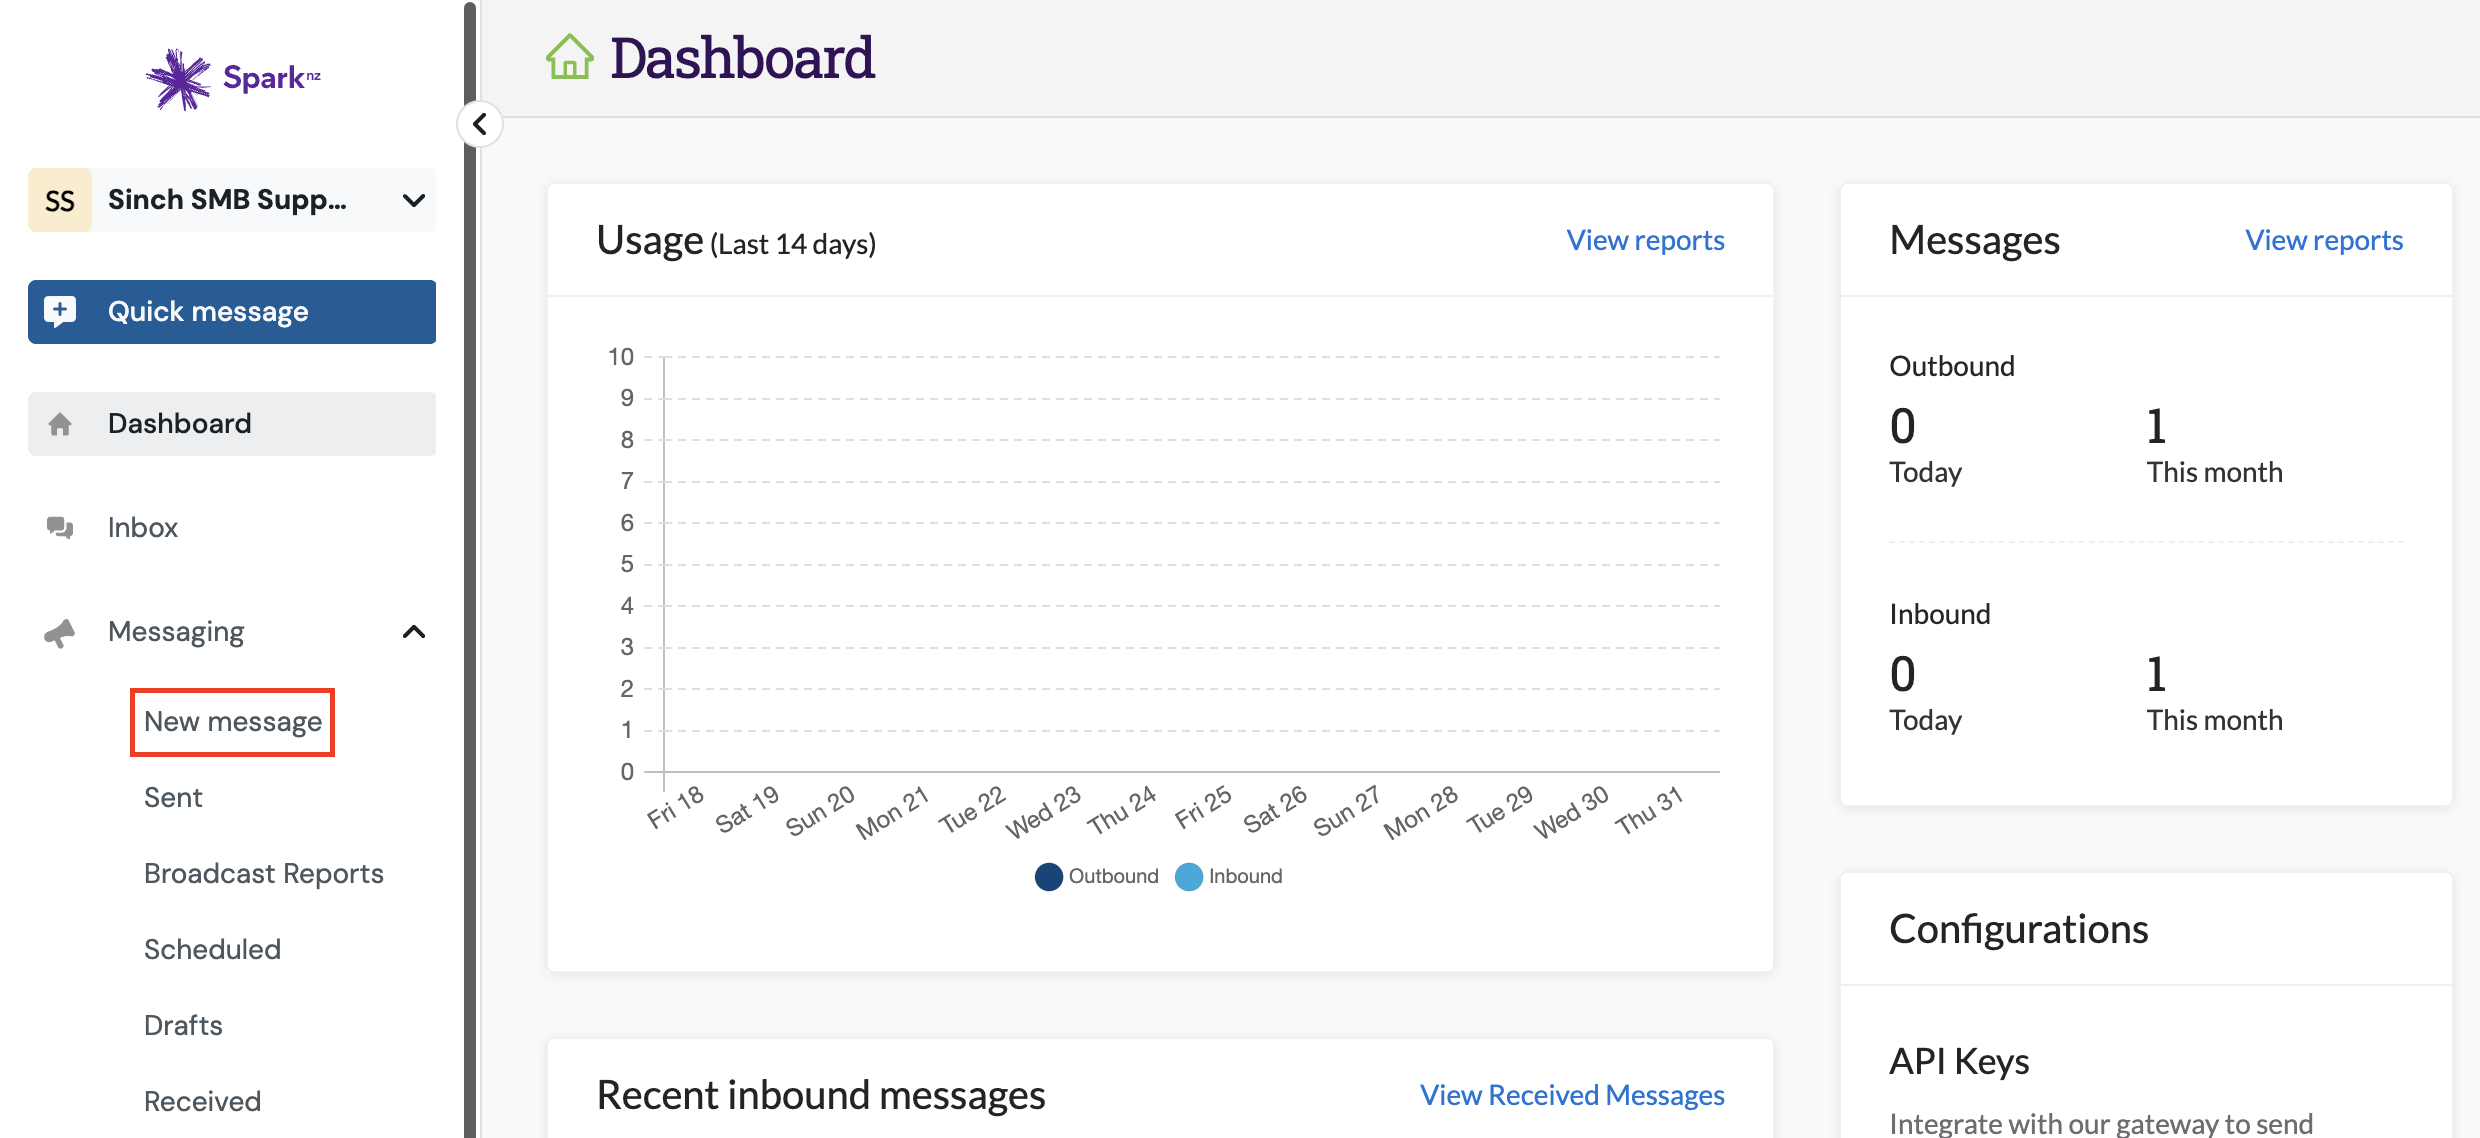Select Dashboard in the sidebar
The image size is (2480, 1138).
point(232,424)
